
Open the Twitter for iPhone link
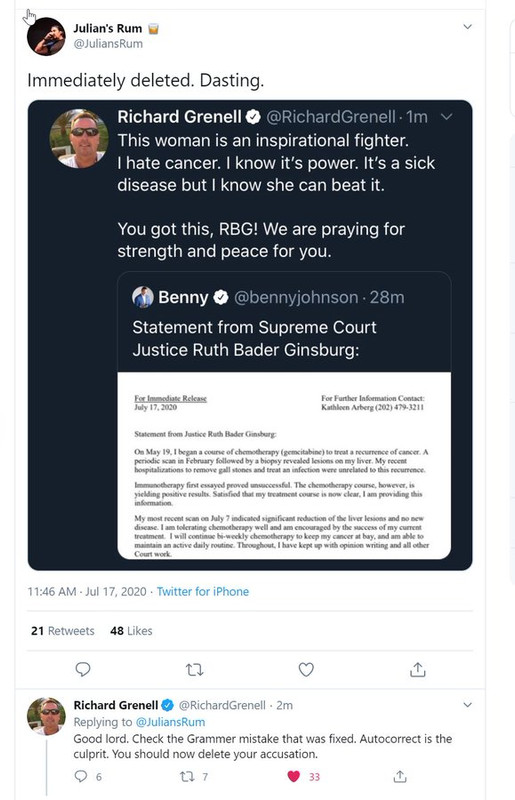coord(203,591)
